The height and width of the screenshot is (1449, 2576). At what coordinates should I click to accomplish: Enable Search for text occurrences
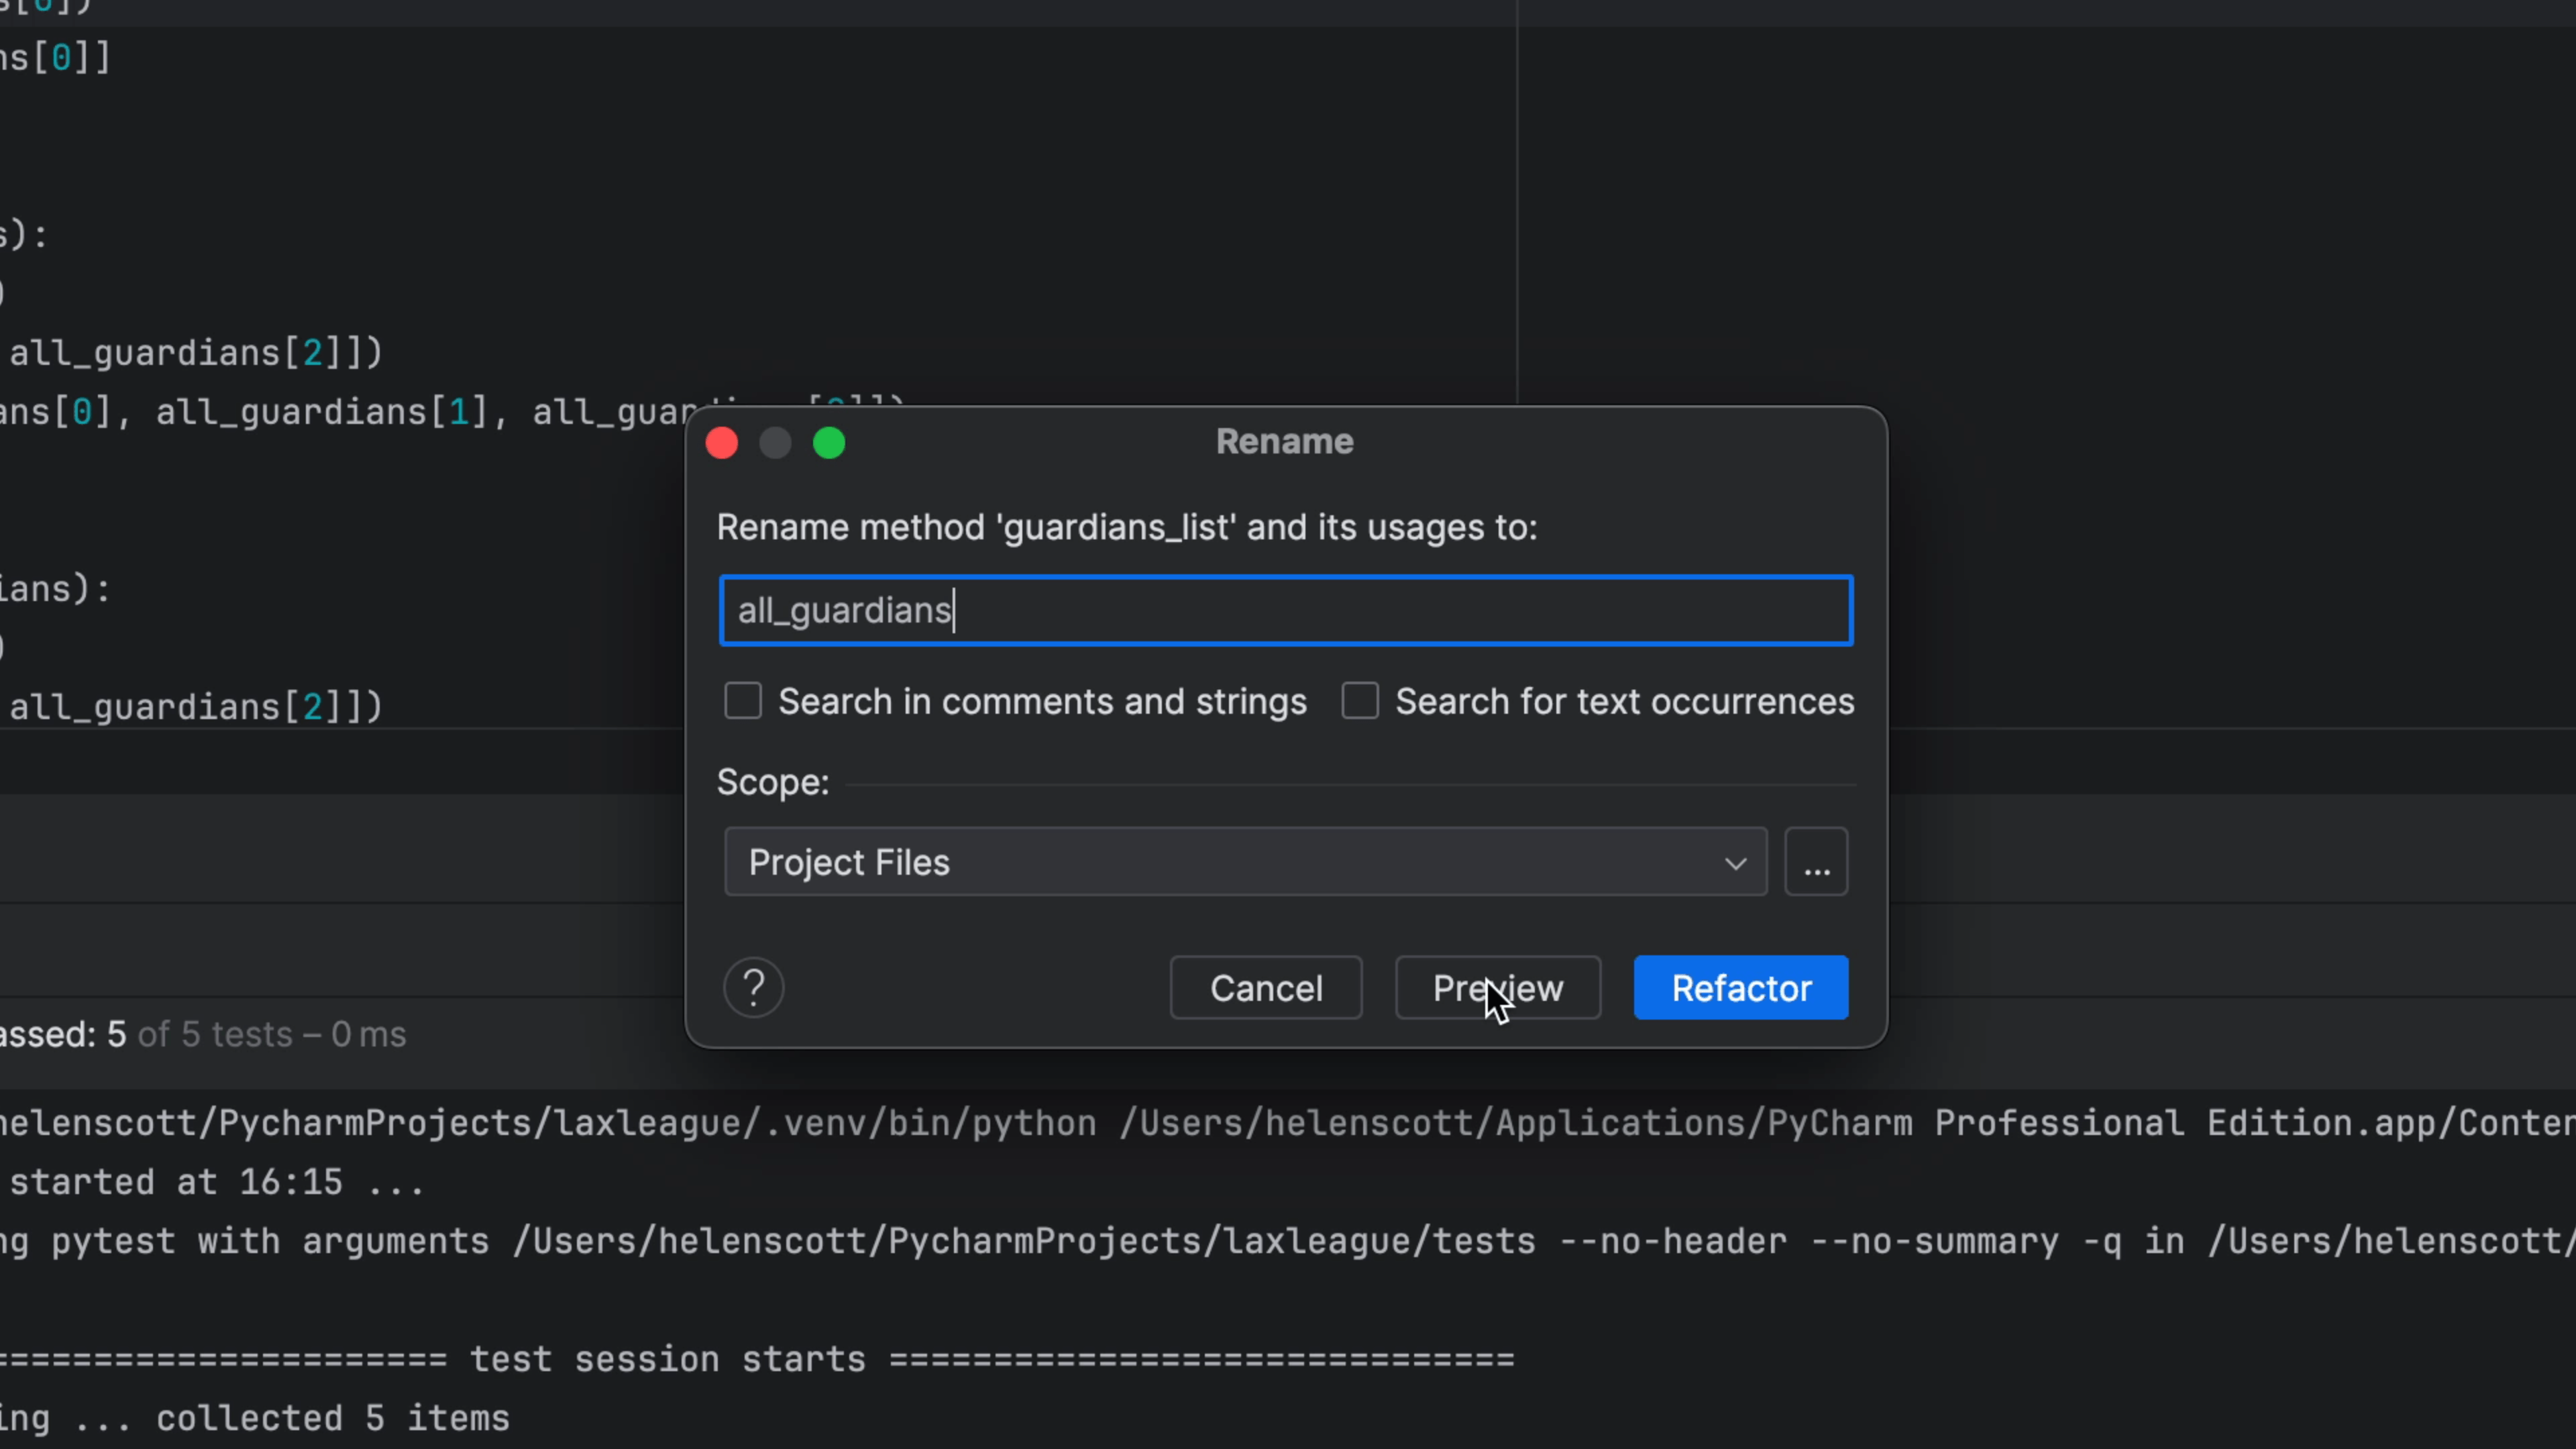[1360, 701]
